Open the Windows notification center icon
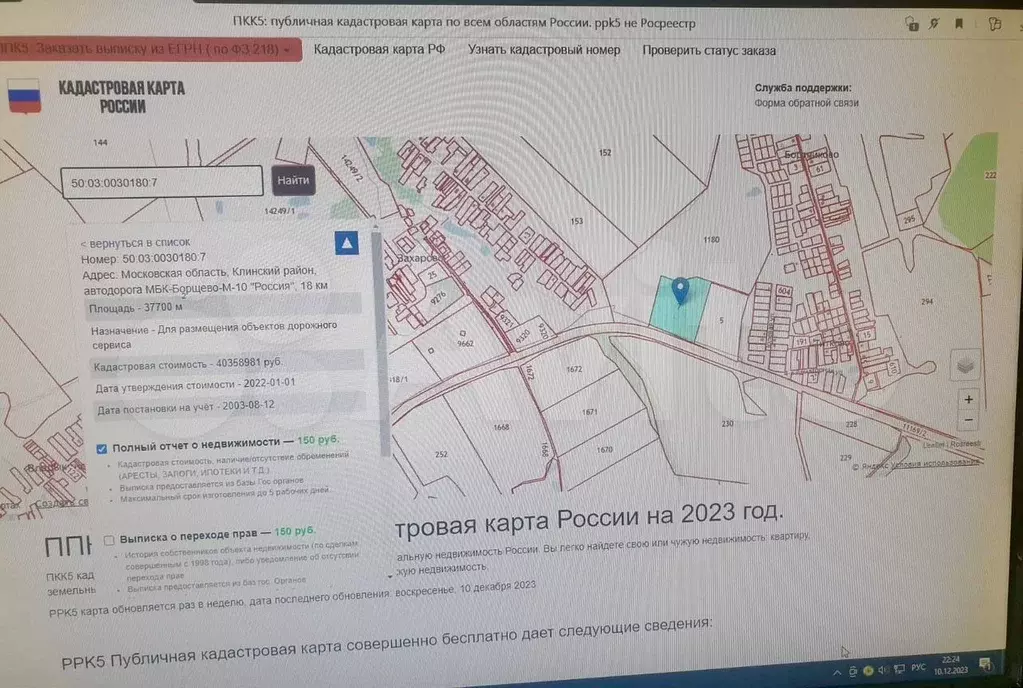 point(985,665)
